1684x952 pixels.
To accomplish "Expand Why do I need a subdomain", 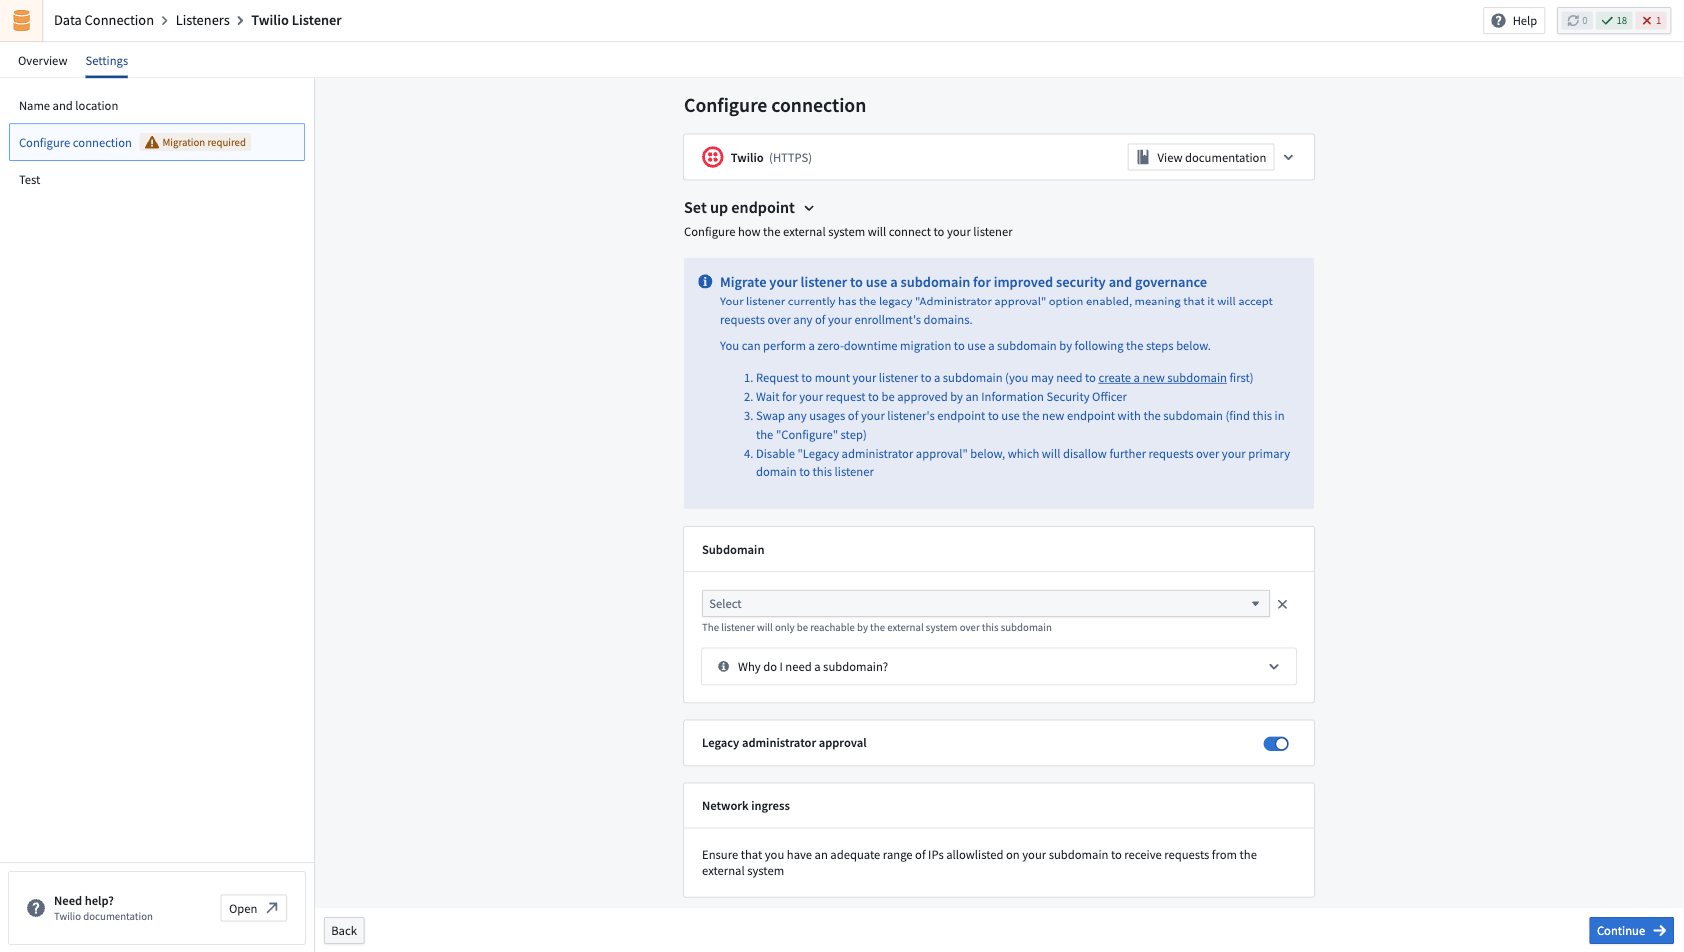I will 1273,666.
